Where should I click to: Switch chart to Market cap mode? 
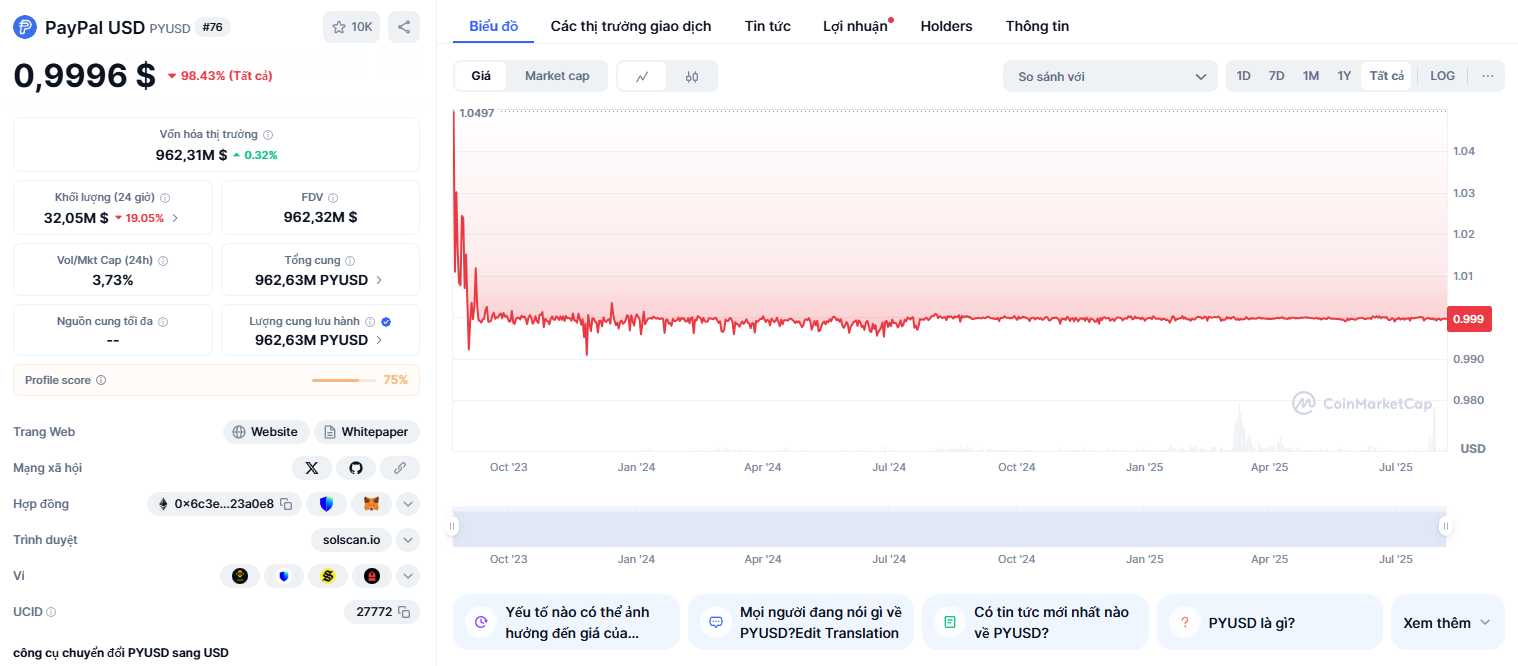(557, 76)
